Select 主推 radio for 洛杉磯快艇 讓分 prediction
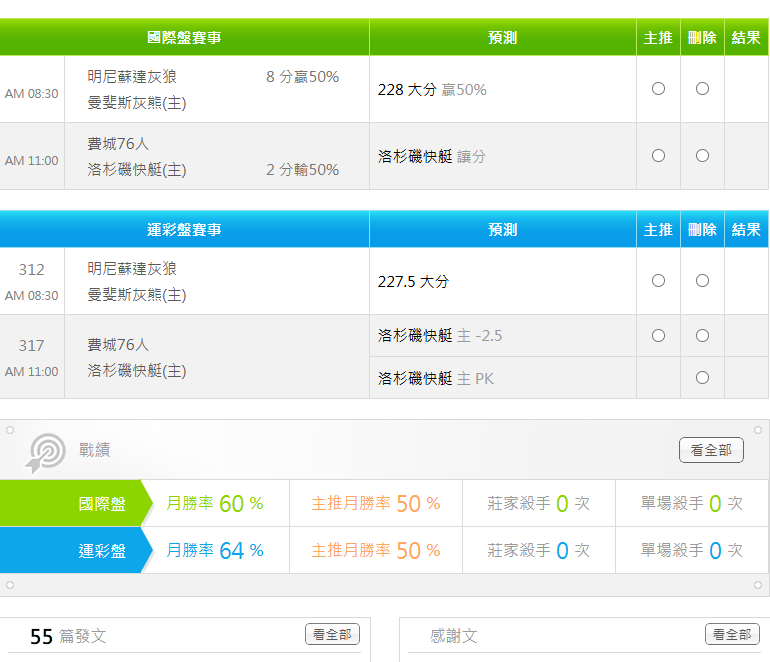Image resolution: width=770 pixels, height=662 pixels. 658,156
